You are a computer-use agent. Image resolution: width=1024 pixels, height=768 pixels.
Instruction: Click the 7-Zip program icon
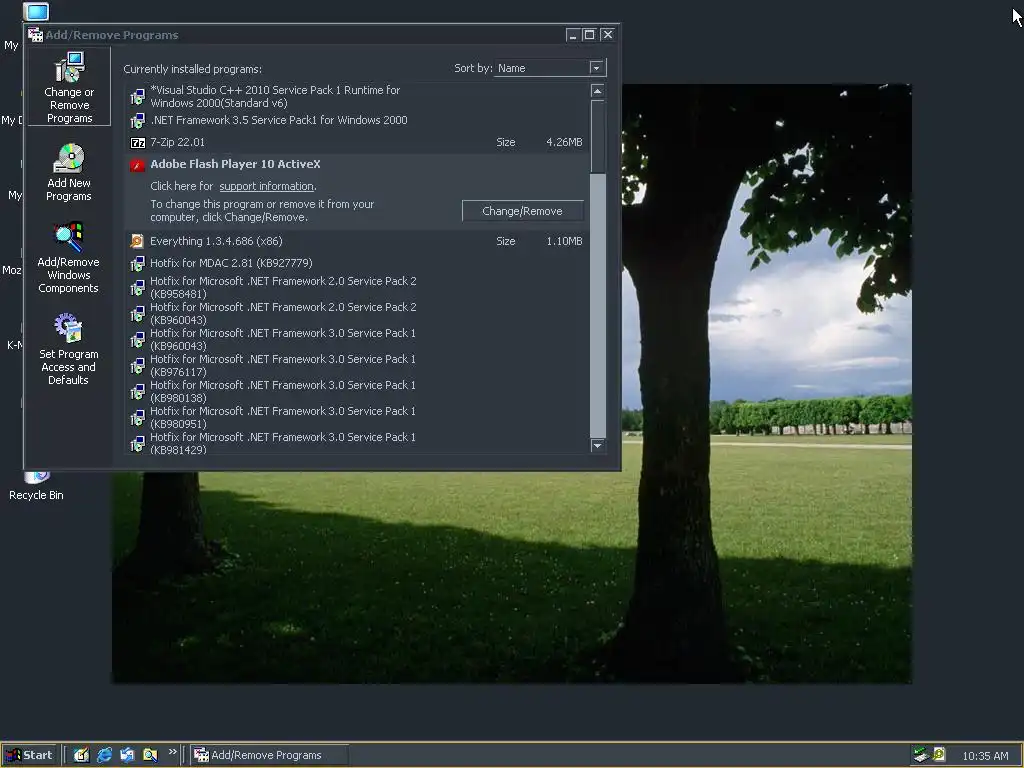[x=137, y=142]
